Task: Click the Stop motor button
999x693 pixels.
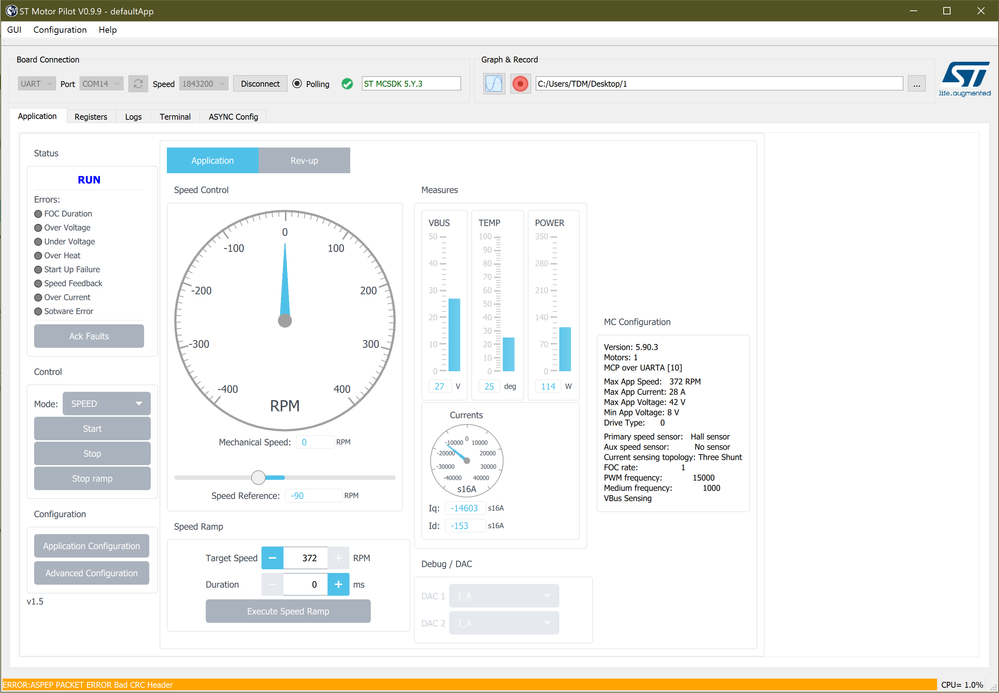Action: click(x=92, y=454)
